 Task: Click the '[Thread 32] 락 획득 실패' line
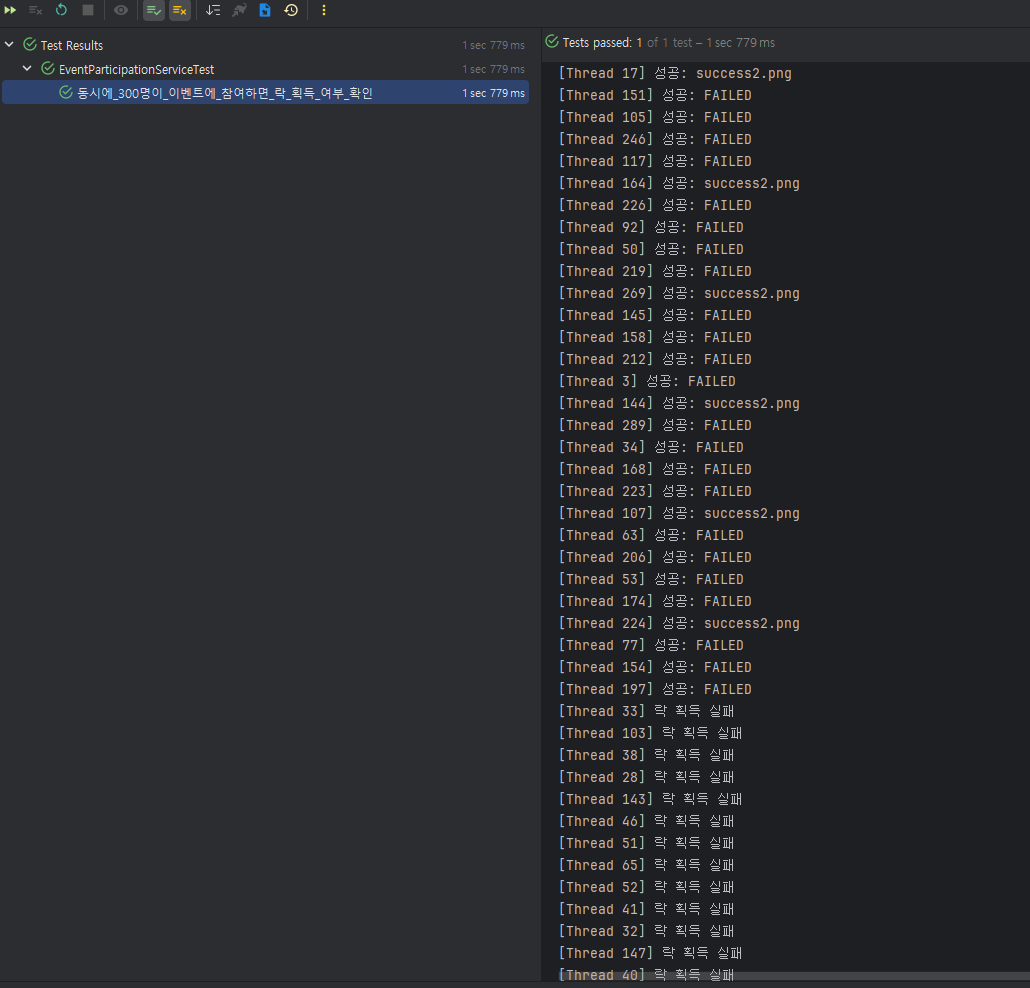(x=646, y=932)
